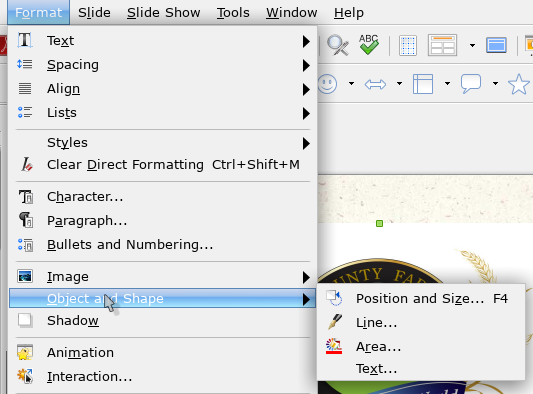
Task: Expand the Lists submenu
Action: click(x=163, y=113)
